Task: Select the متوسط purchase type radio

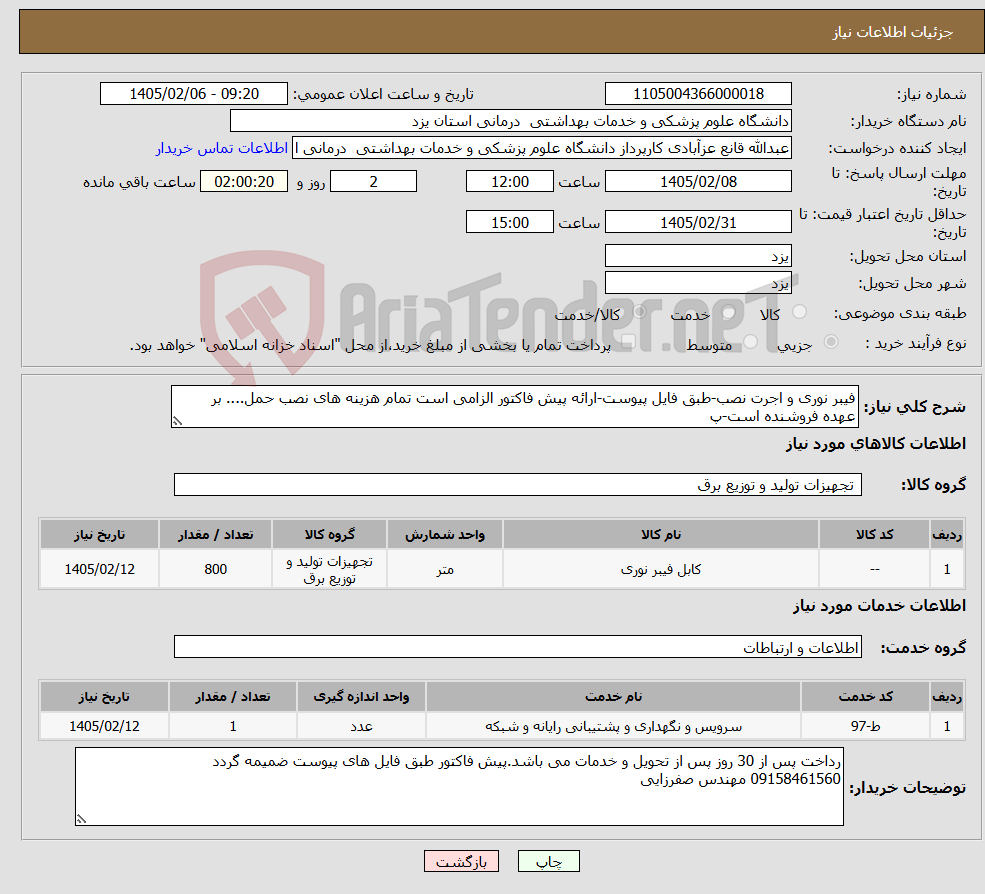Action: click(751, 342)
